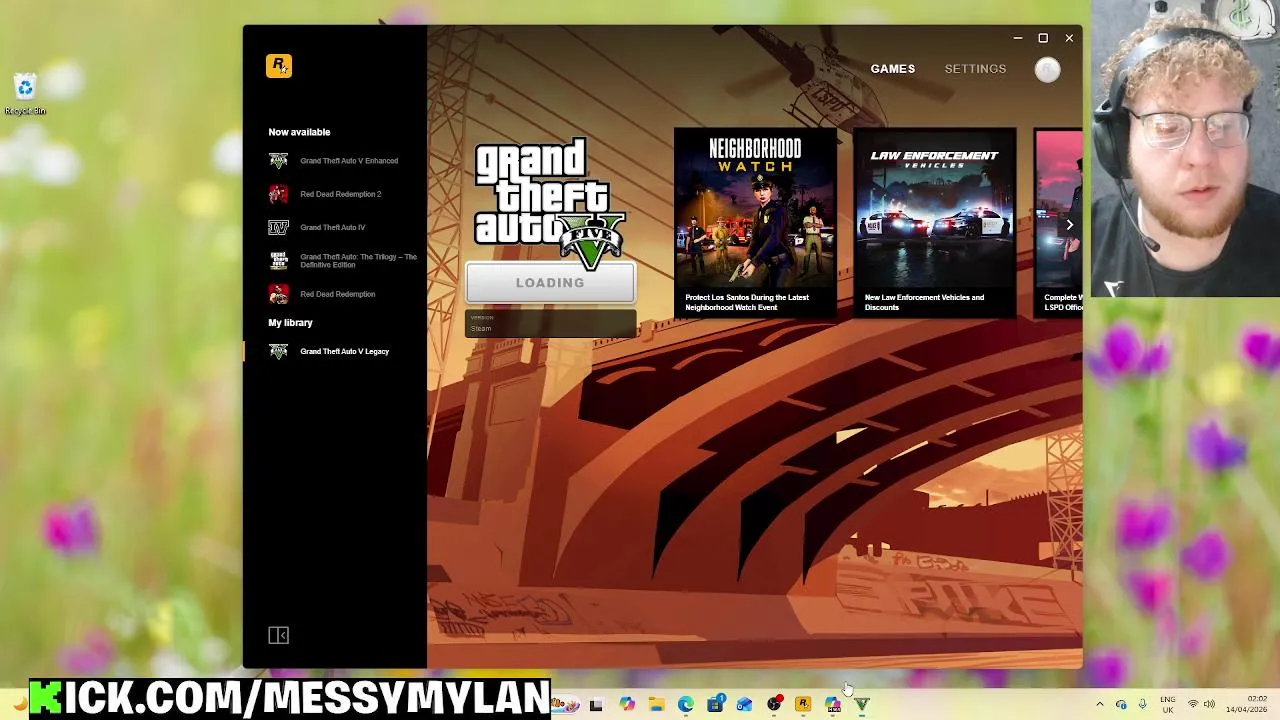Open Microsoft Edge from the taskbar
1280x720 pixels.
[x=686, y=705]
